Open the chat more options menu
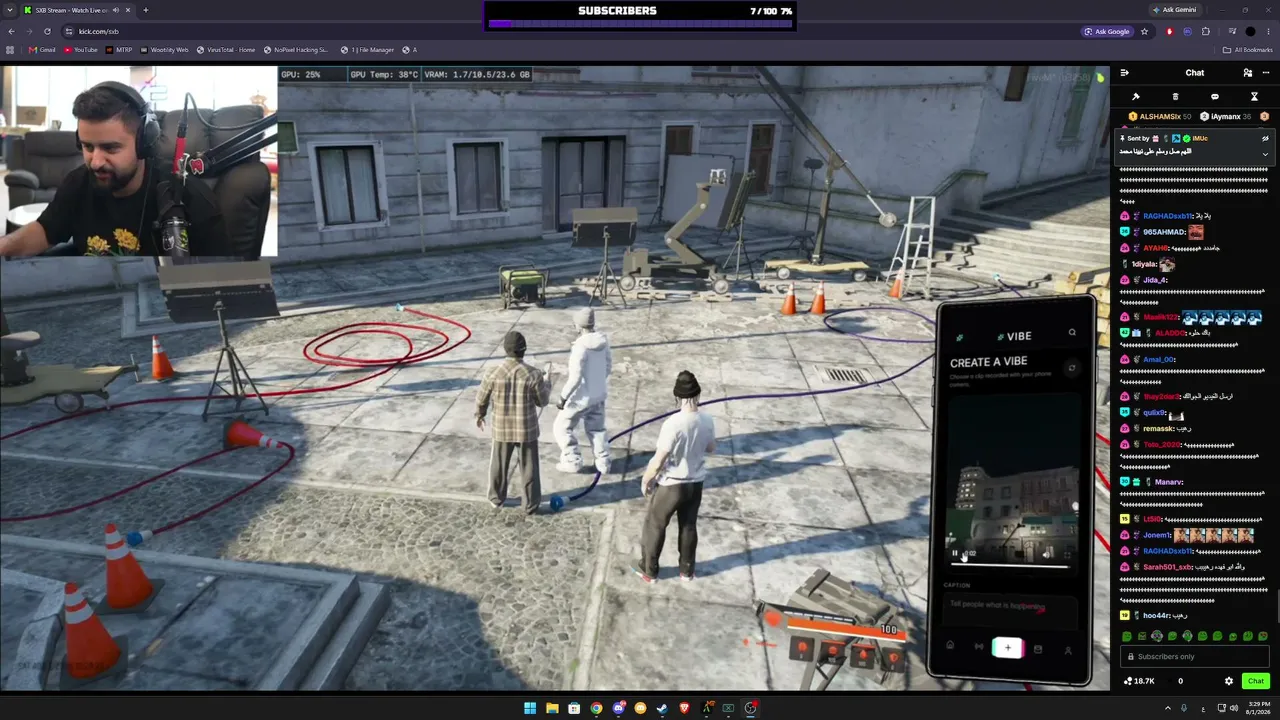This screenshot has height=720, width=1280. pyautogui.click(x=1267, y=73)
